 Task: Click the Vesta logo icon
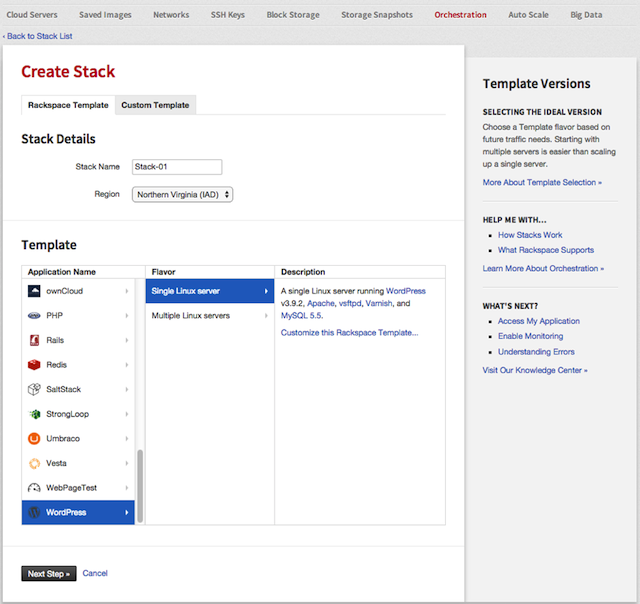(x=34, y=463)
